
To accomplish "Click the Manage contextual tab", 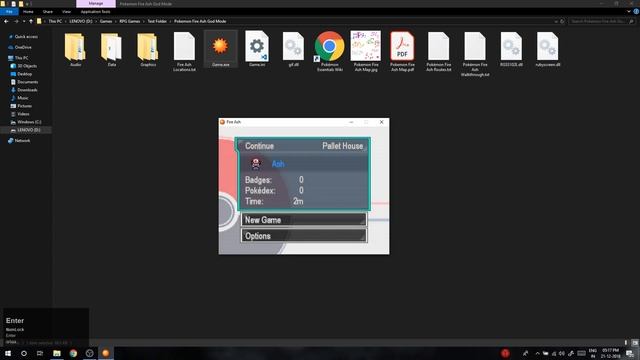I will (x=96, y=3).
